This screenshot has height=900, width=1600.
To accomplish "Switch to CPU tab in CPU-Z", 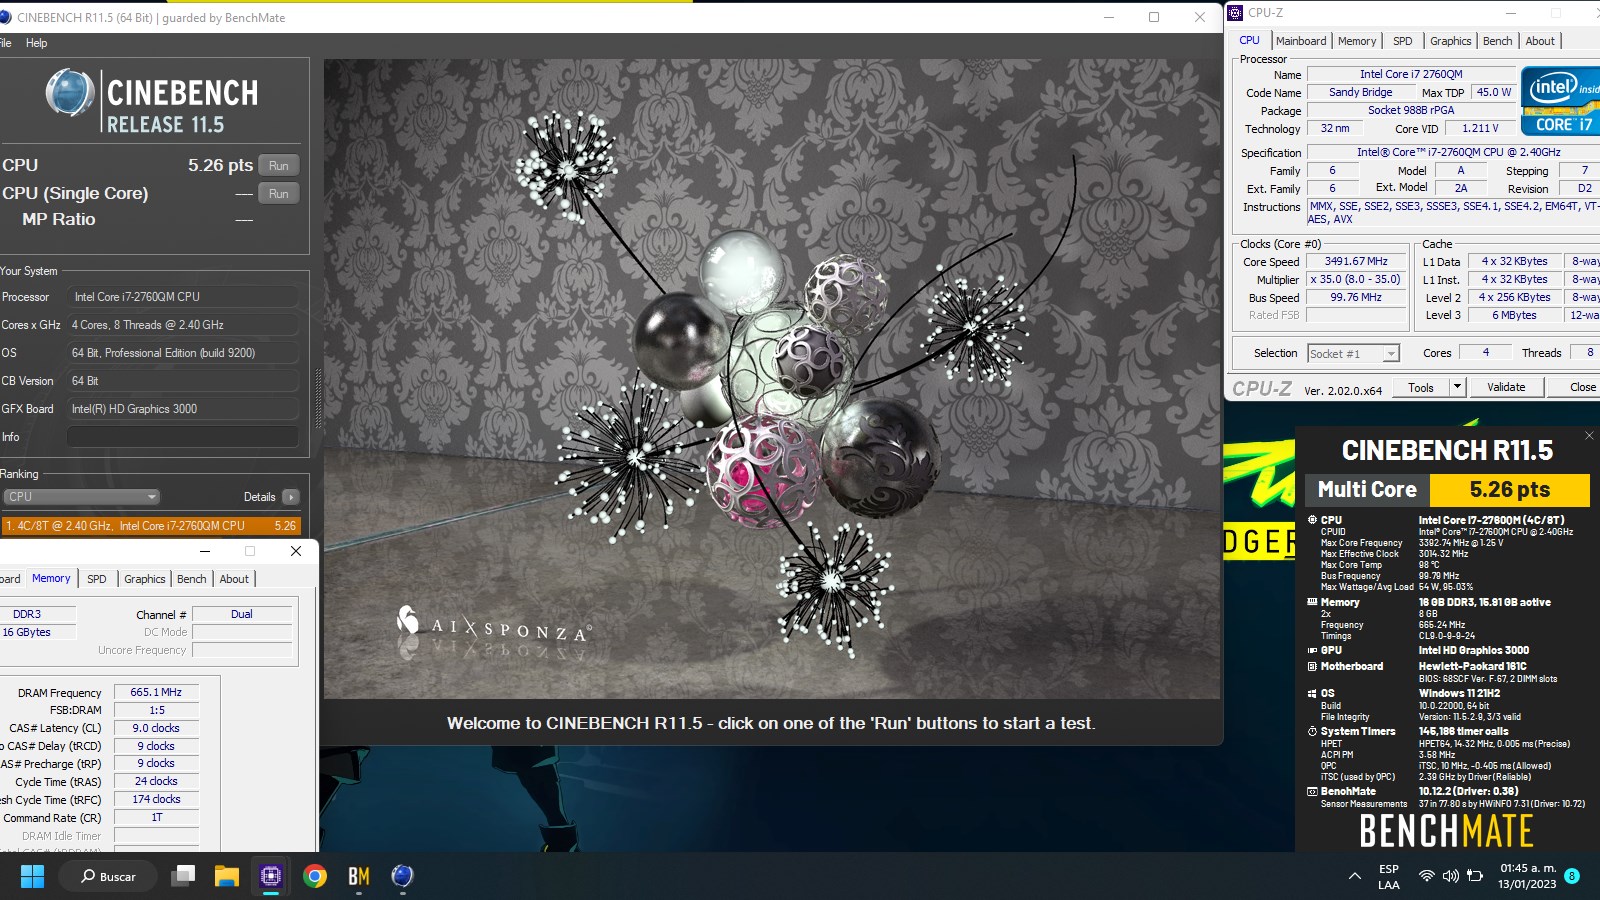I will click(x=1250, y=41).
